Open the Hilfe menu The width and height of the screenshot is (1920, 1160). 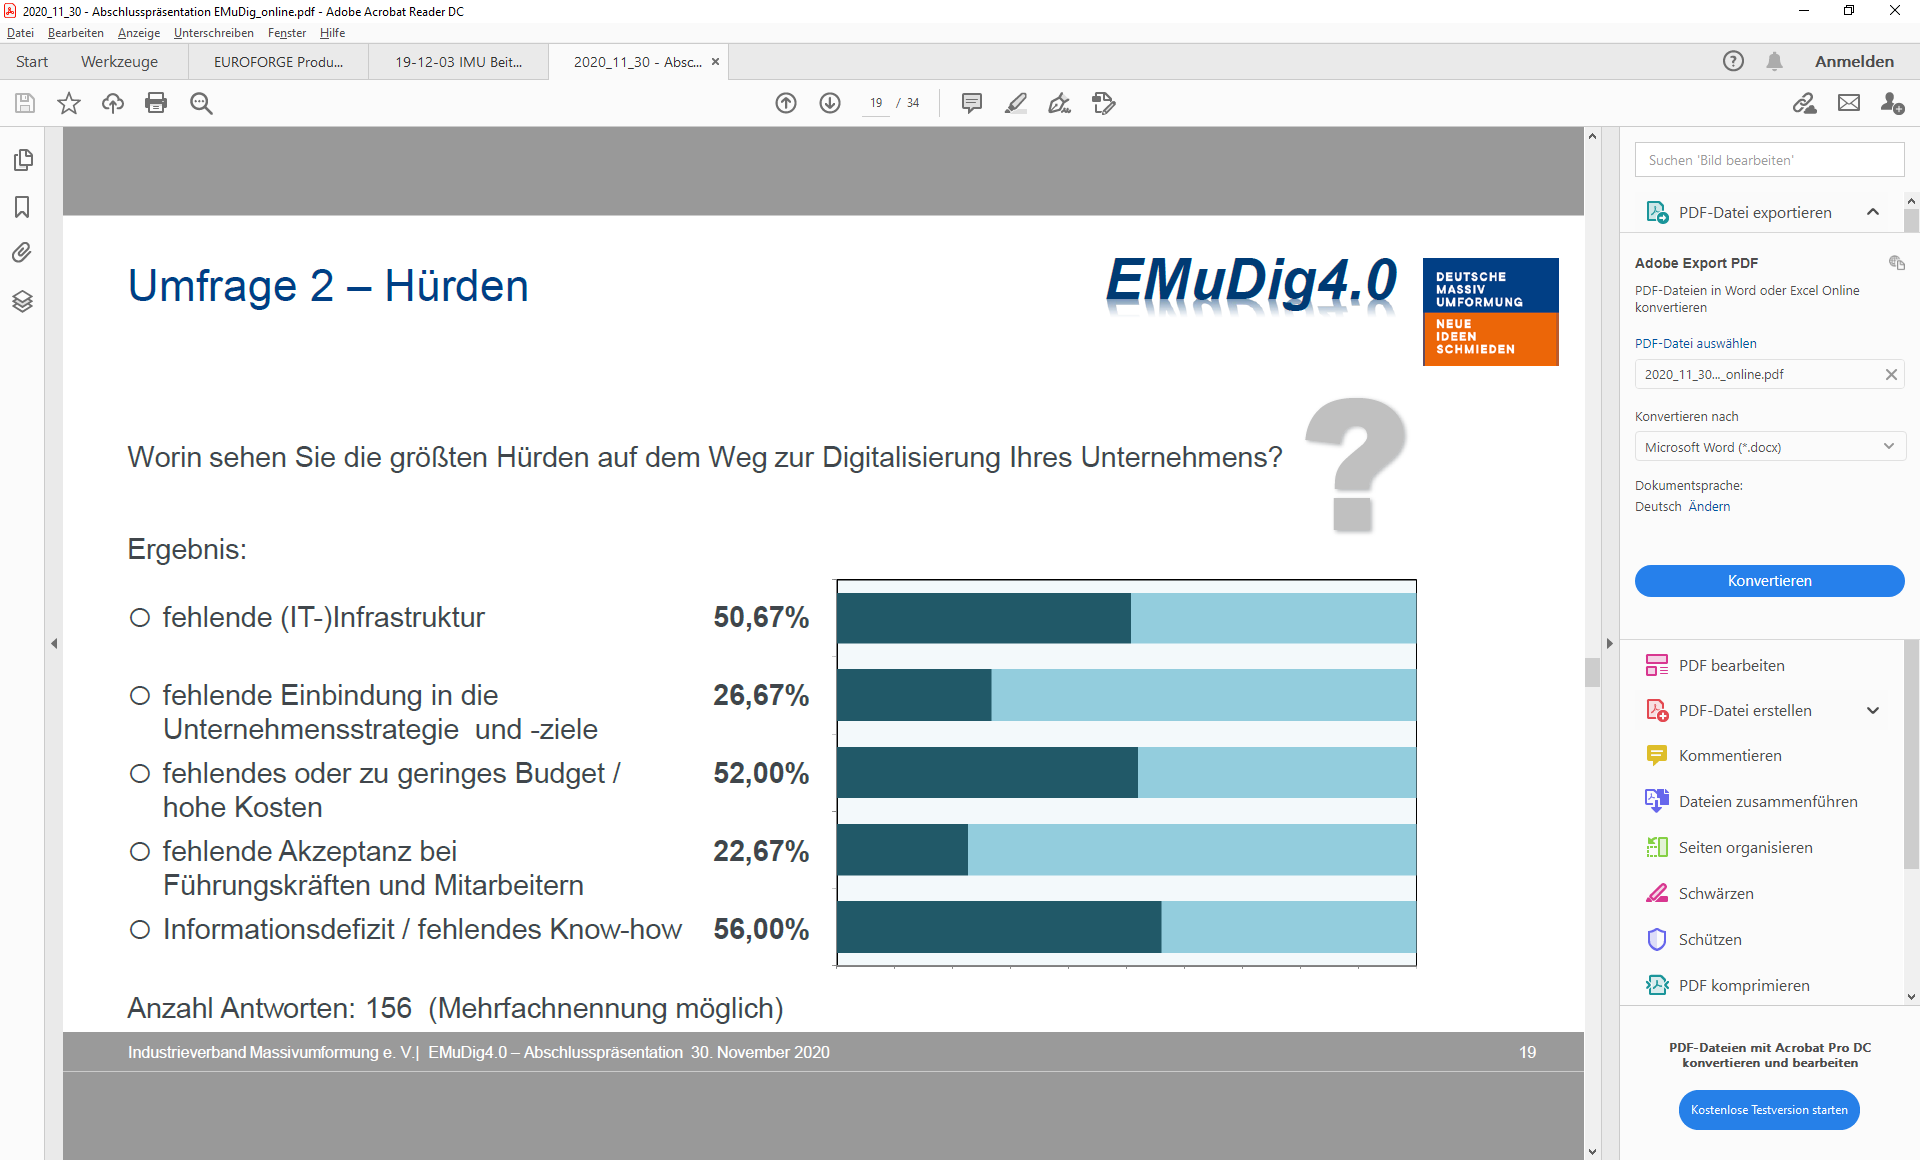coord(332,33)
